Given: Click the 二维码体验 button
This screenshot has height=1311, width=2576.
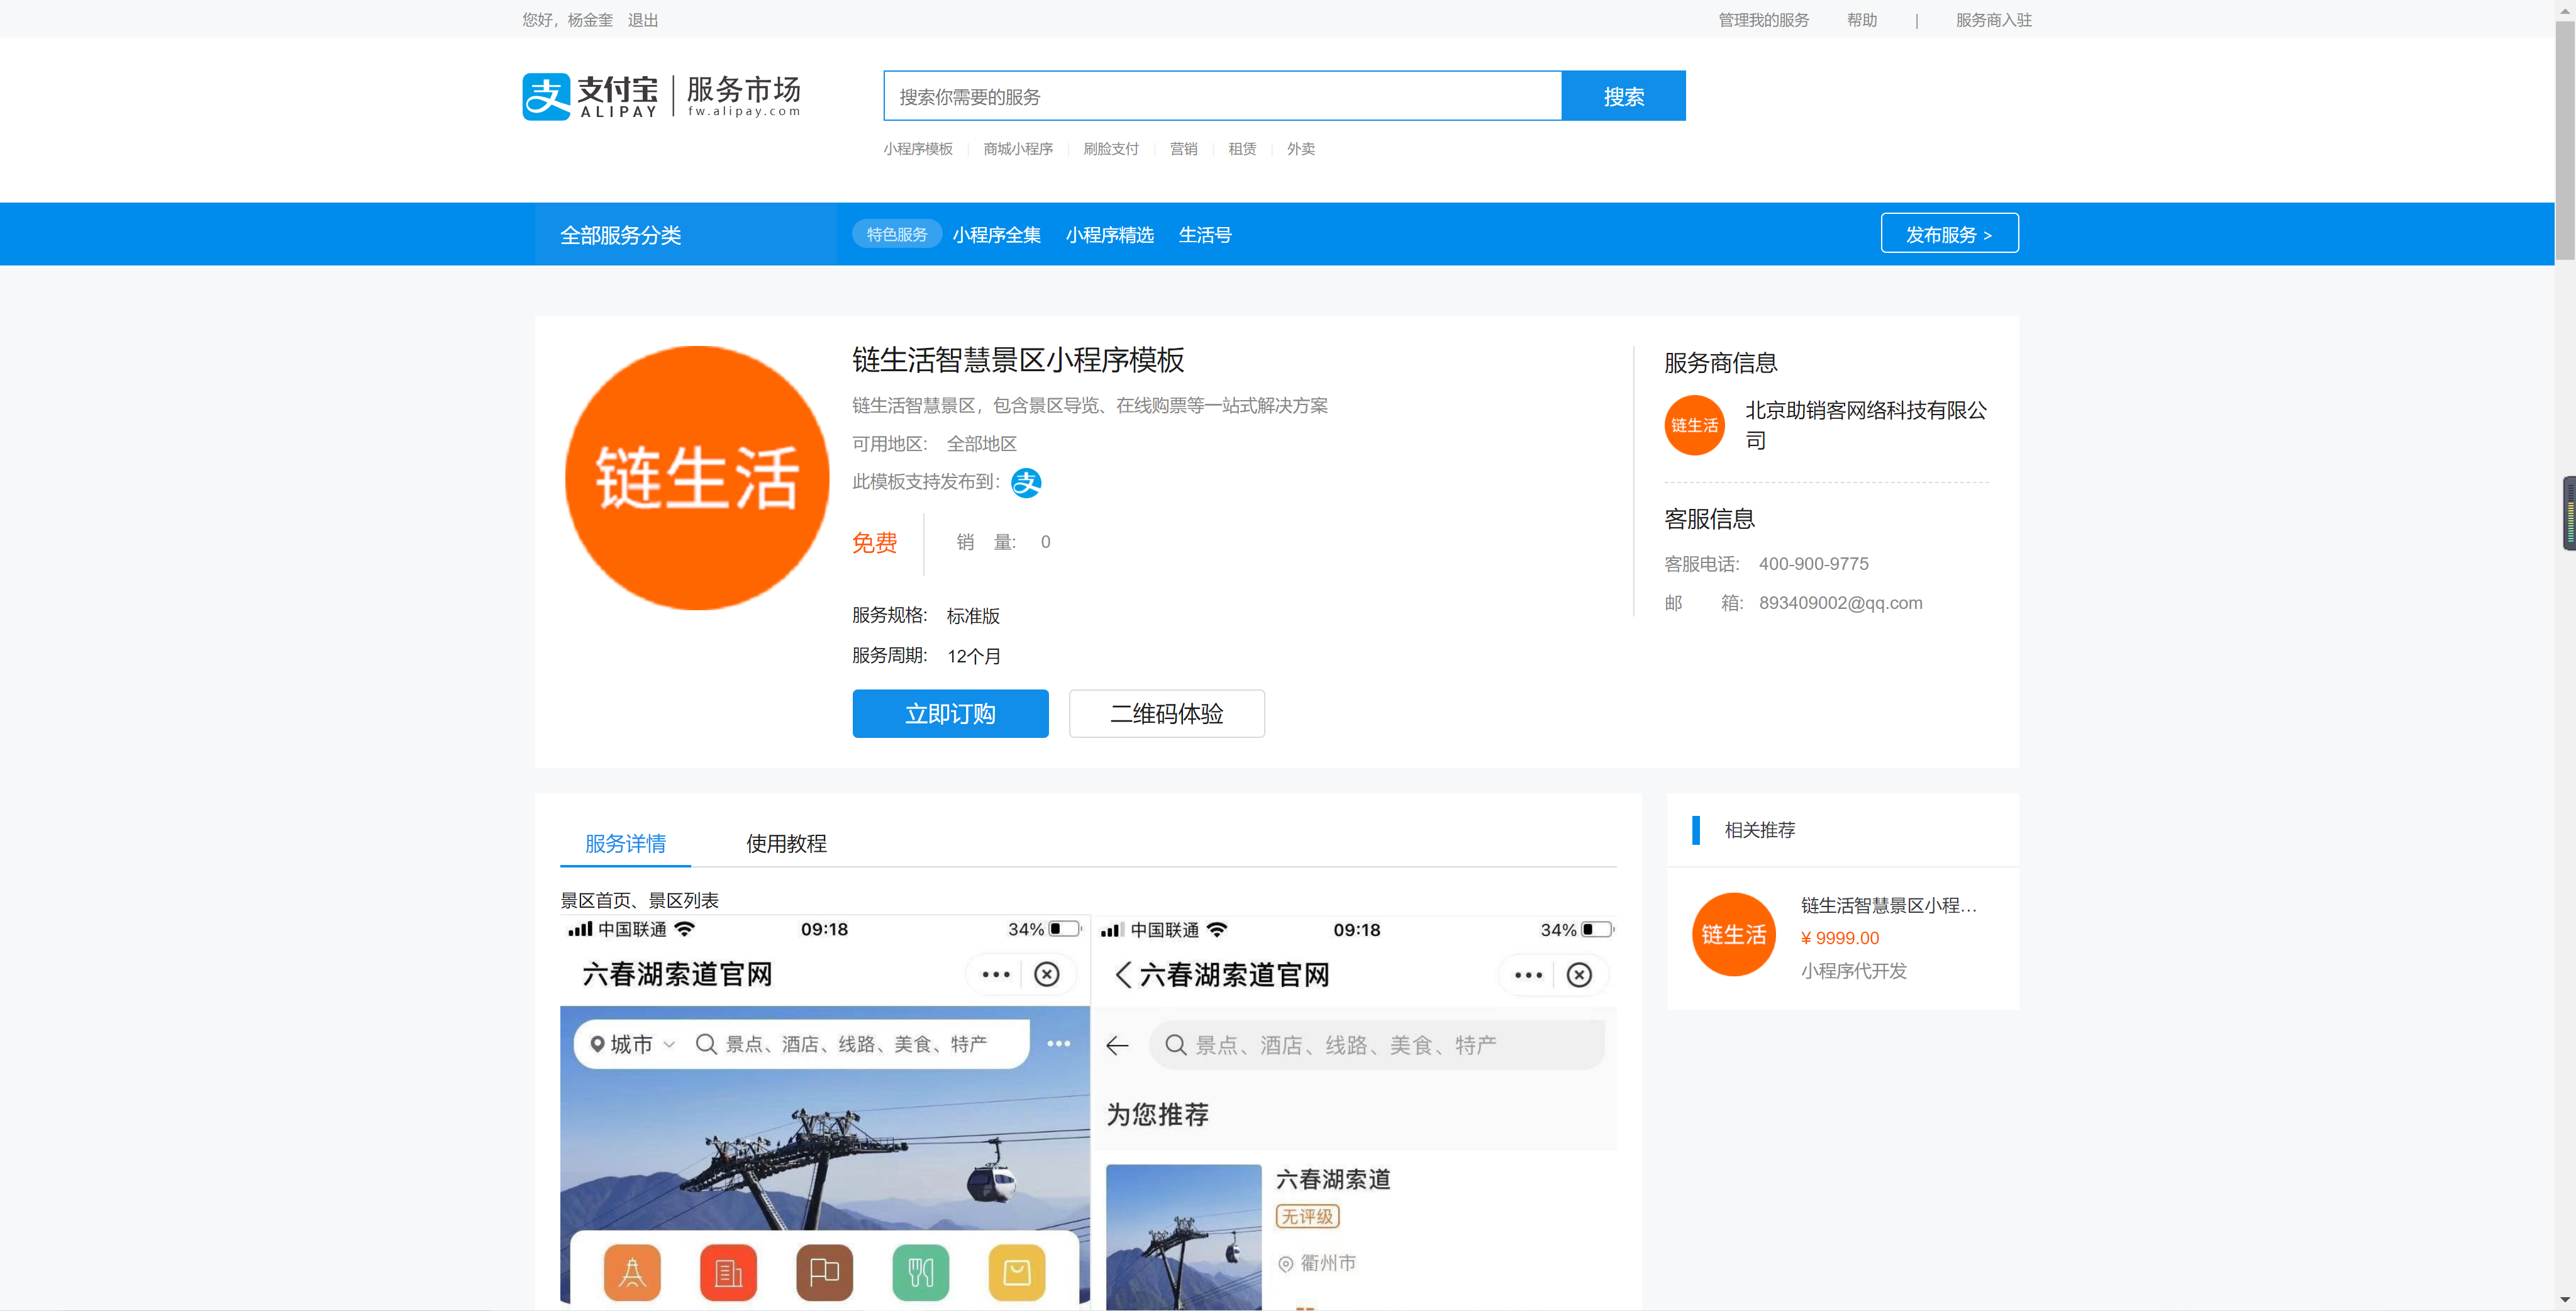Looking at the screenshot, I should click(1166, 713).
